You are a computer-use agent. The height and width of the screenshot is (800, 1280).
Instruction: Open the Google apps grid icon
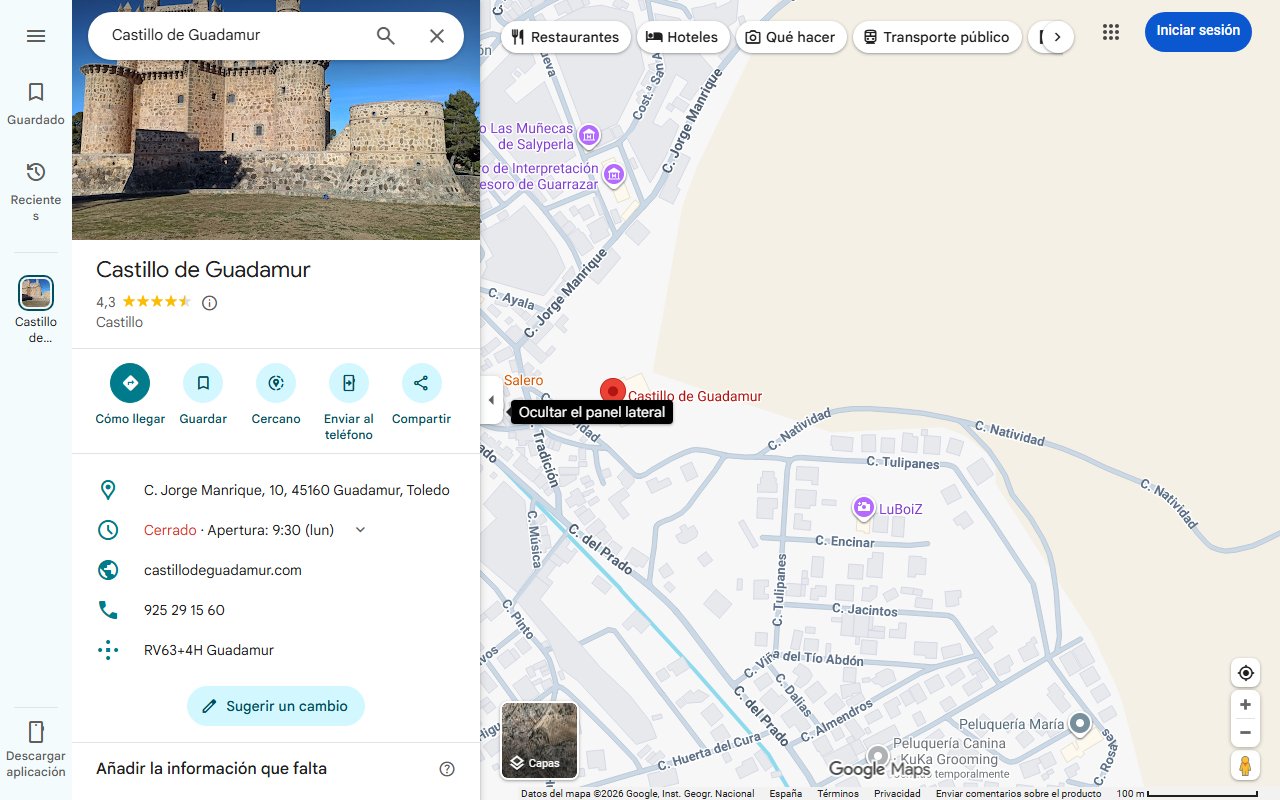1110,31
